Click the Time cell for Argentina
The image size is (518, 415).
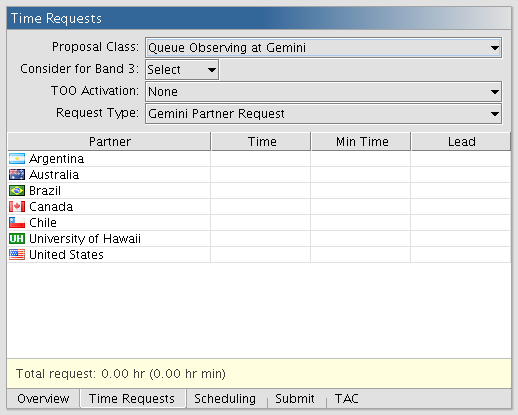click(261, 159)
